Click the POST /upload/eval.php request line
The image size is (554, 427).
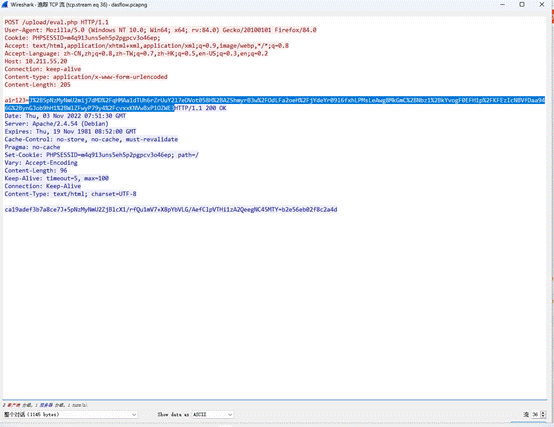(57, 22)
